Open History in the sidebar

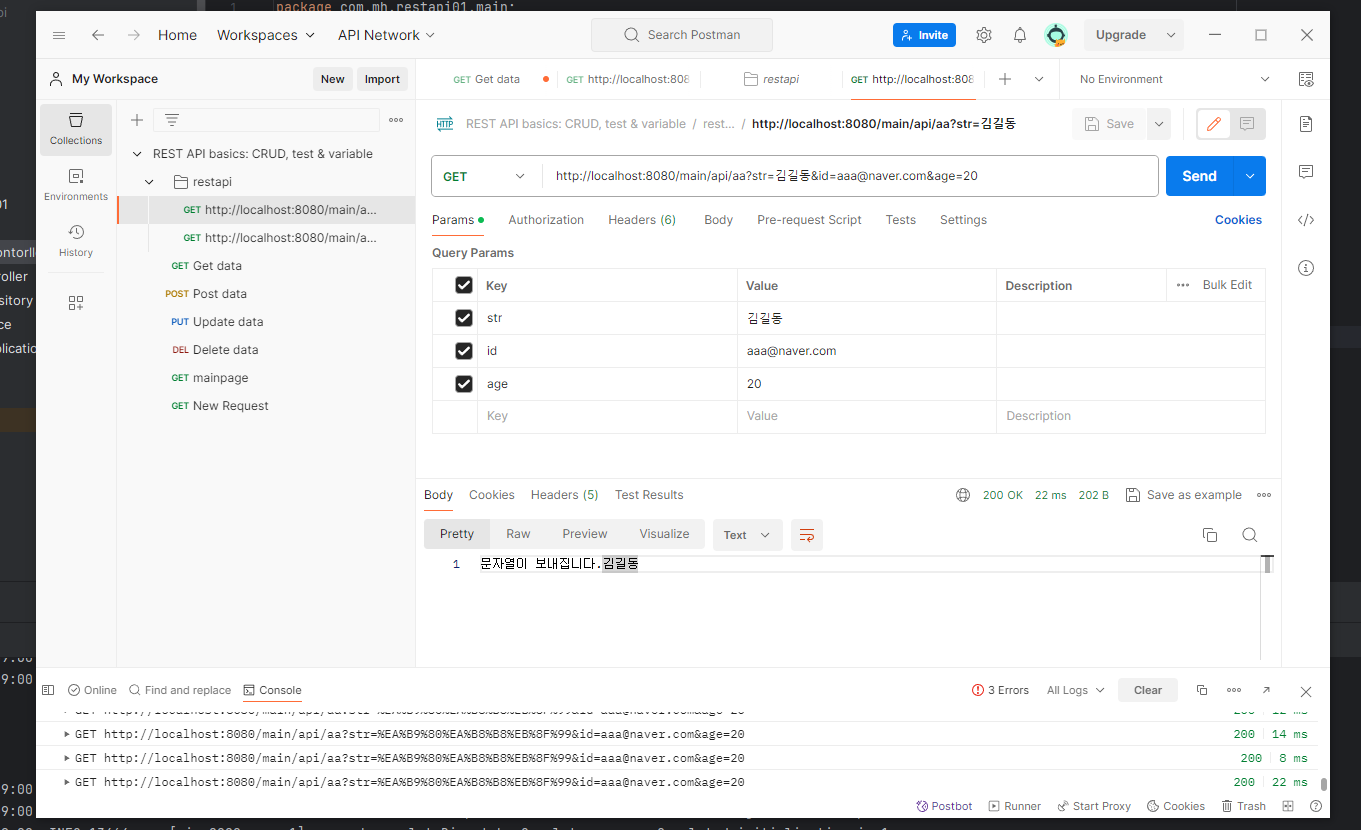[76, 241]
